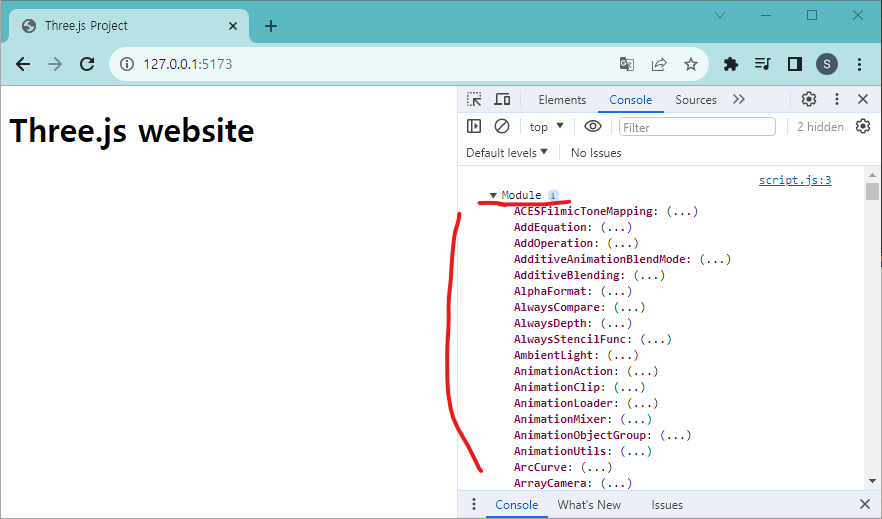The width and height of the screenshot is (882, 519).
Task: Open the tab search chevron in title bar
Action: [719, 16]
